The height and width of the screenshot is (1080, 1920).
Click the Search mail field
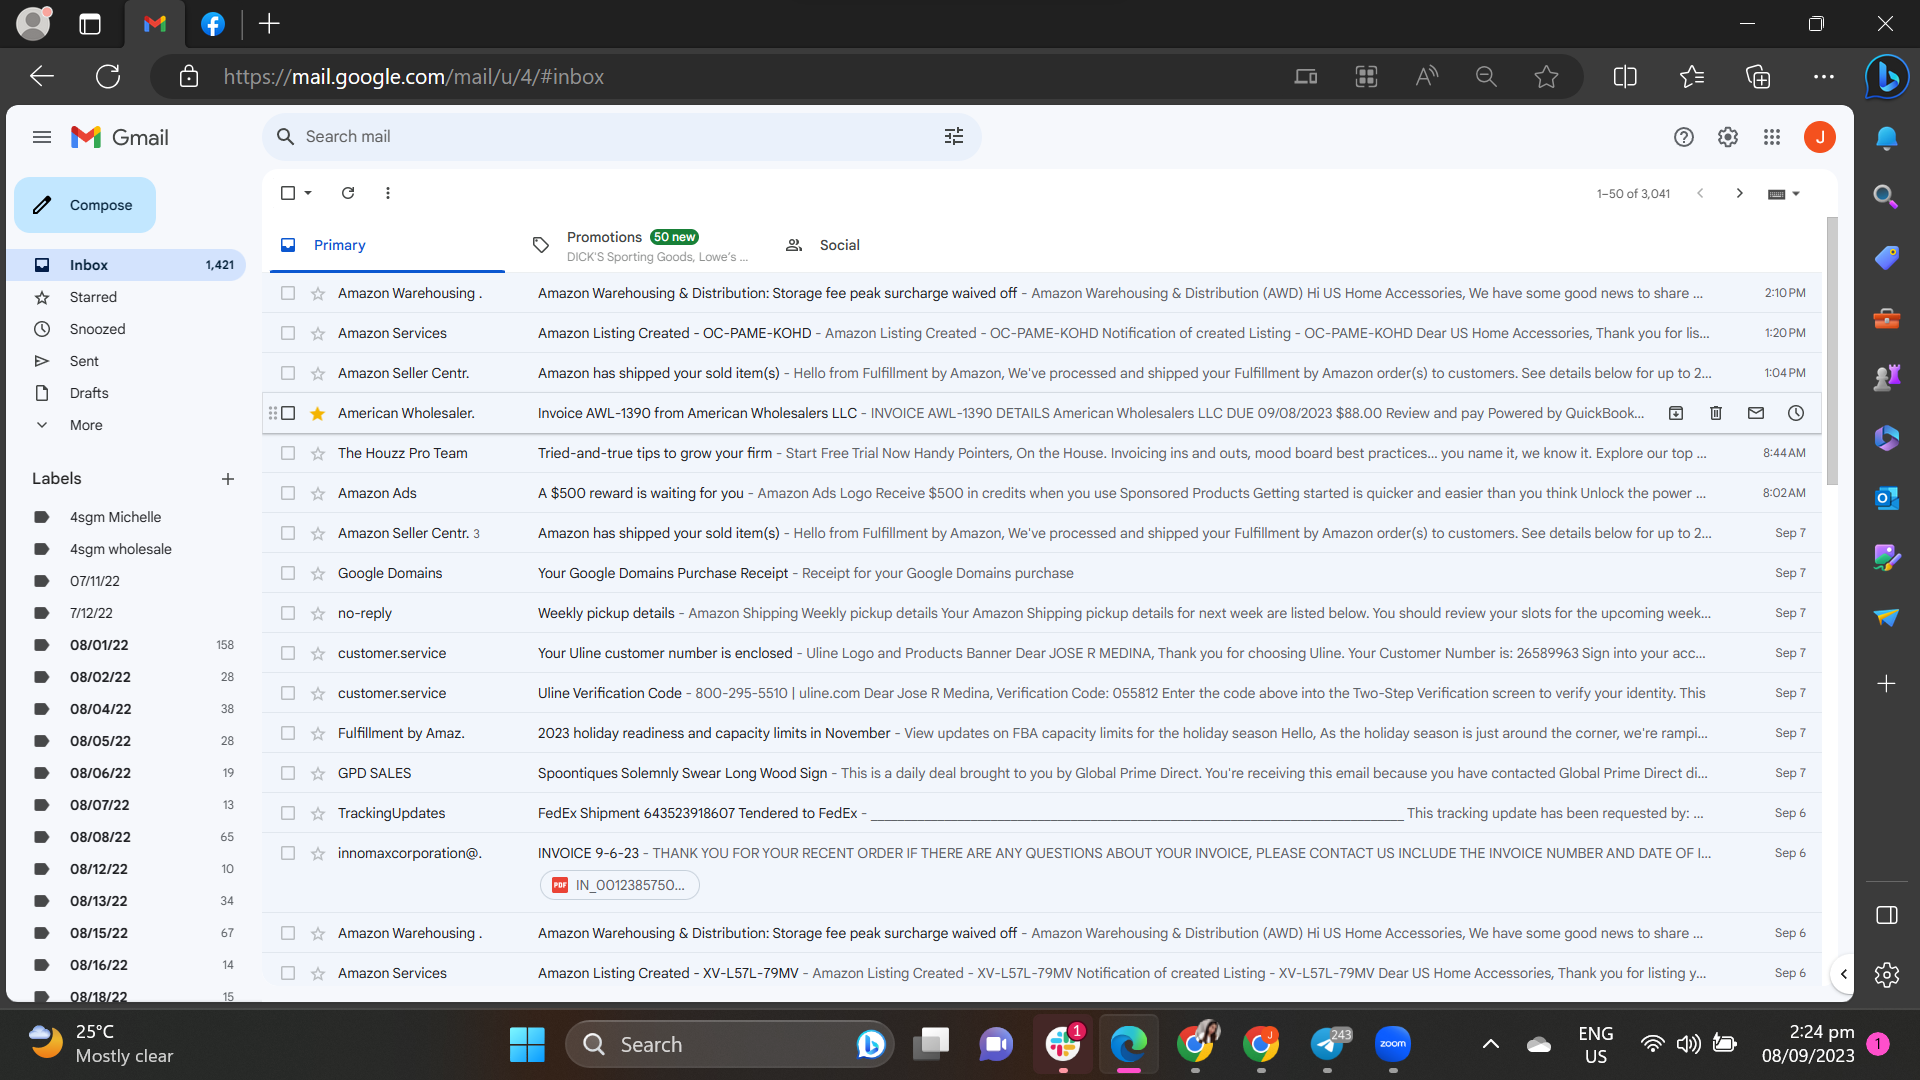[x=620, y=137]
